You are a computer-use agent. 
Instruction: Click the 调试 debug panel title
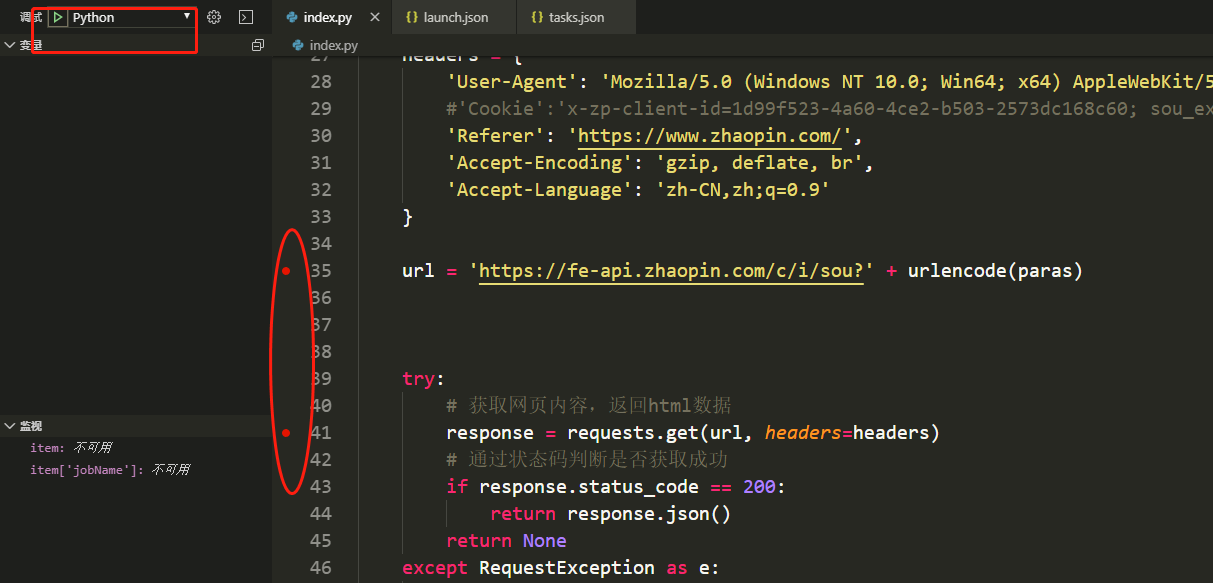31,17
